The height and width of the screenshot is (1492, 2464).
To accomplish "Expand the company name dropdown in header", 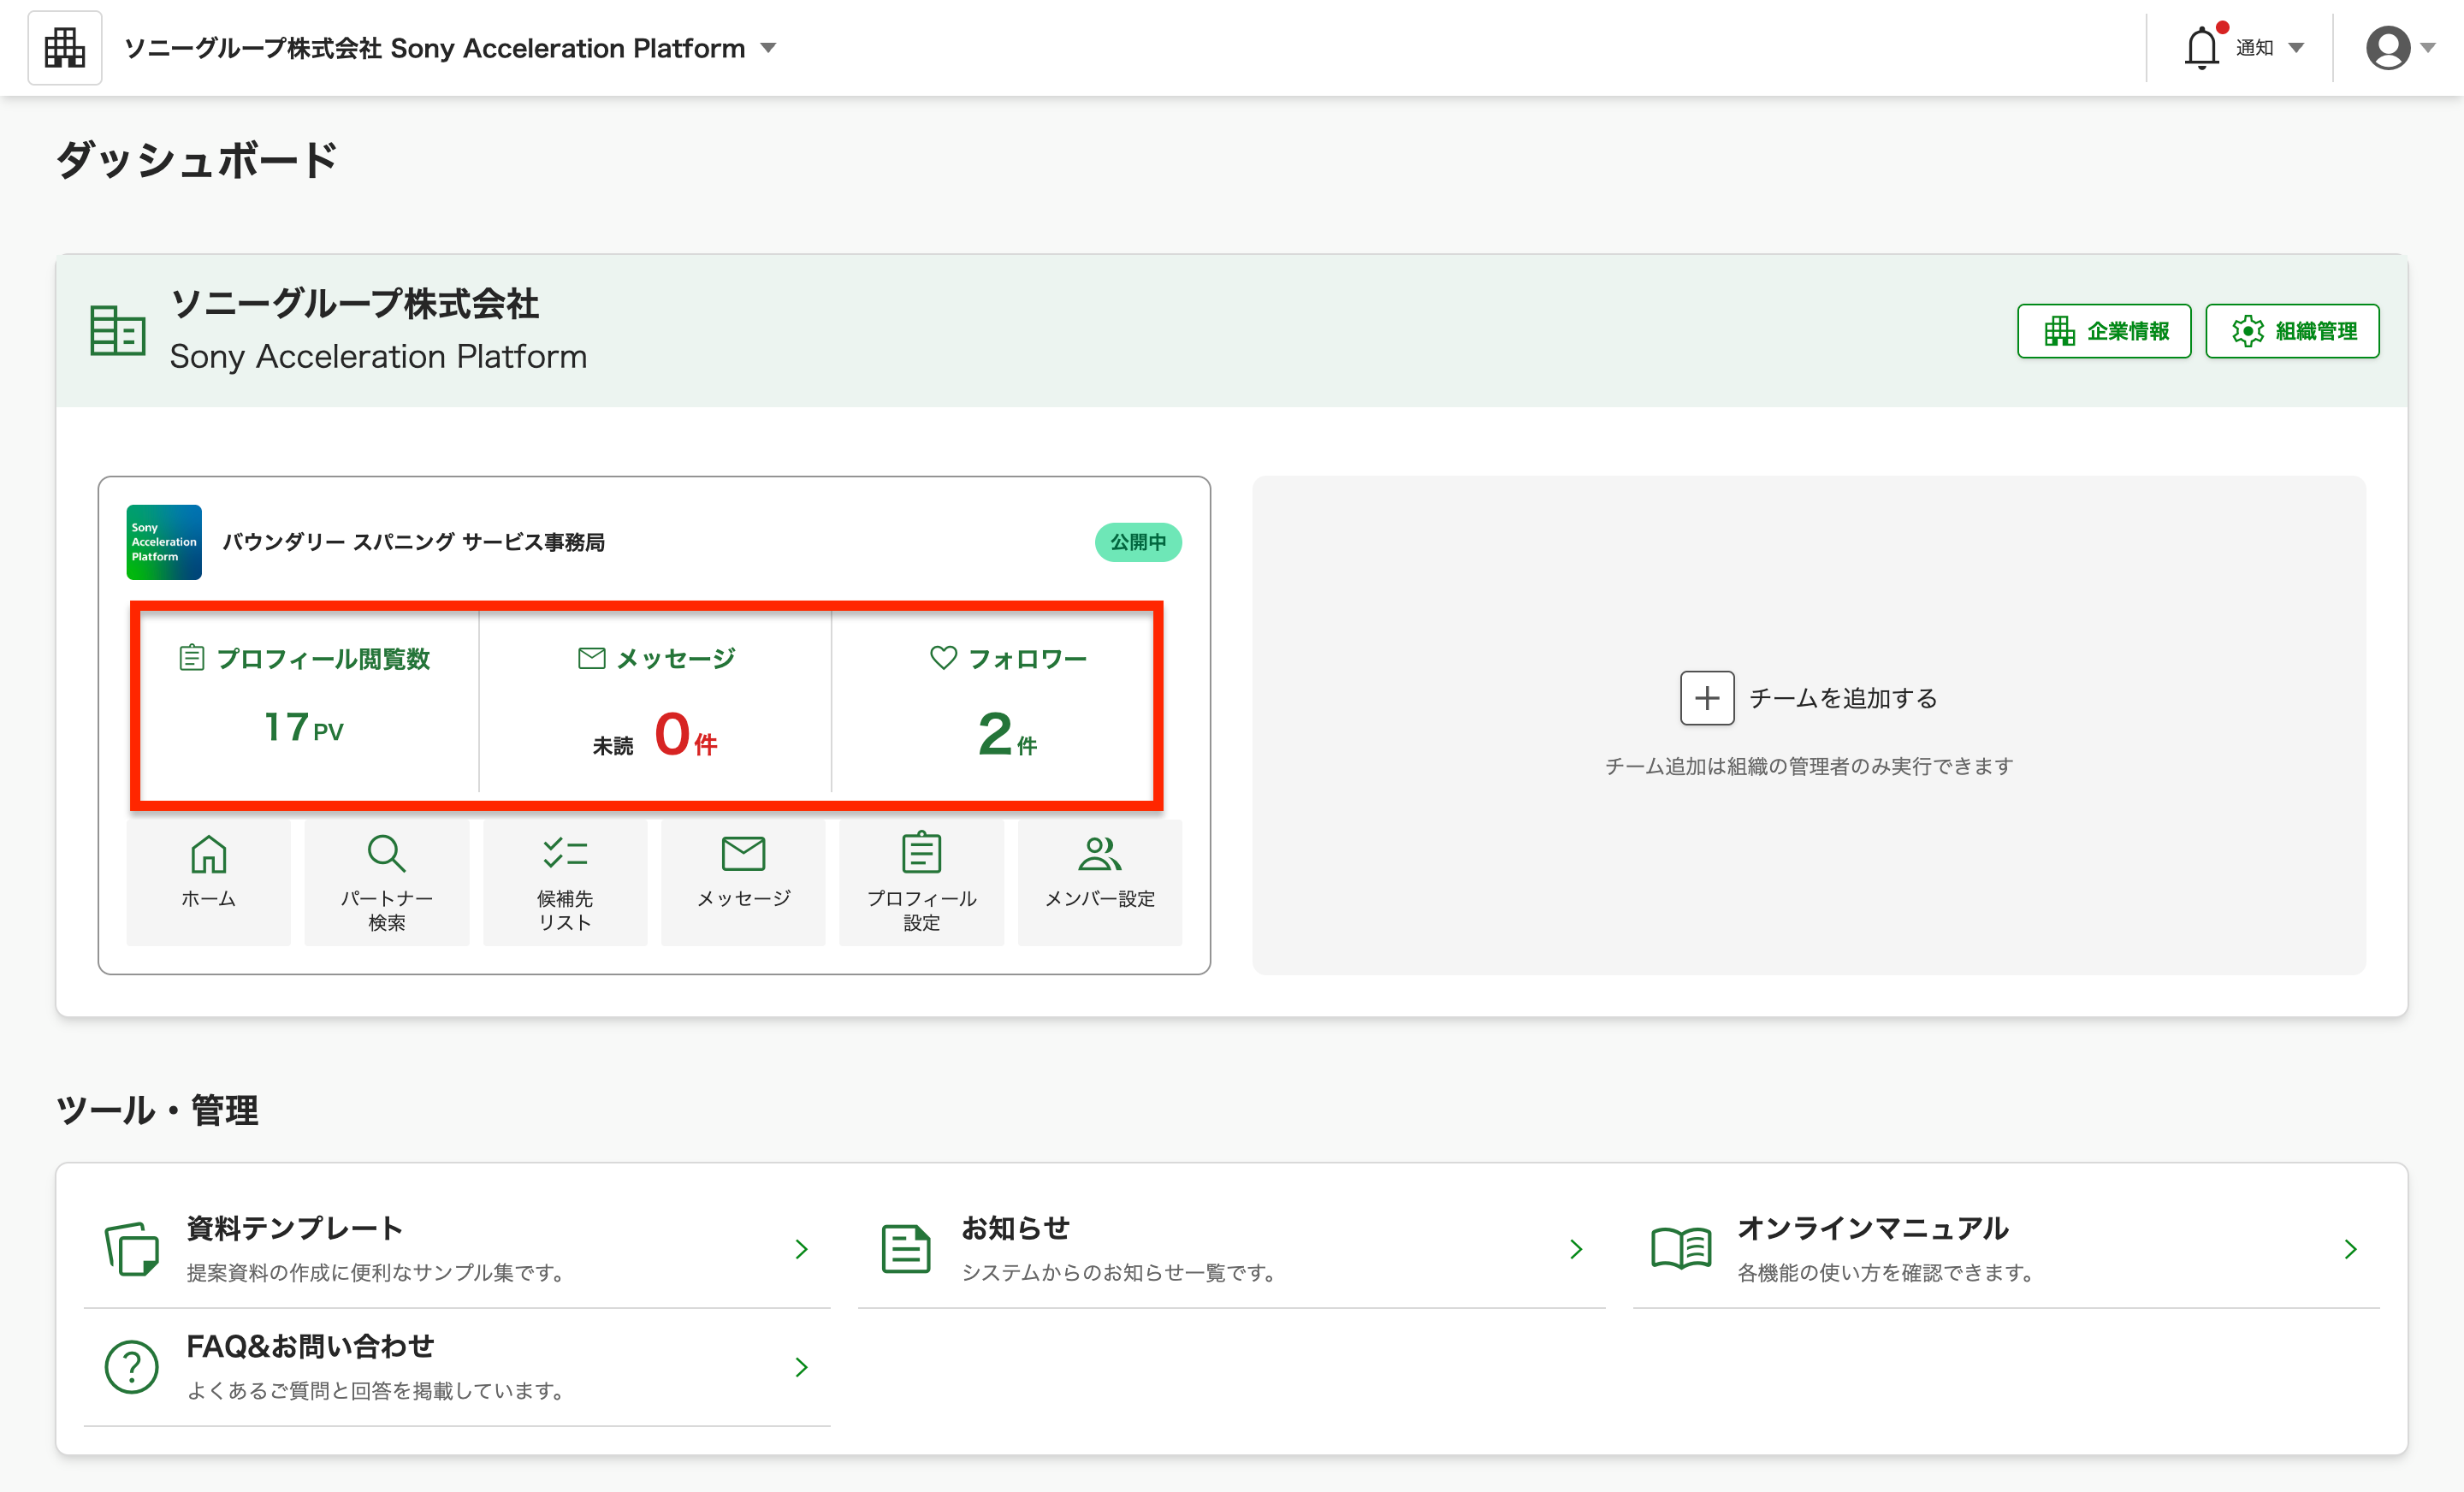I will tap(768, 47).
